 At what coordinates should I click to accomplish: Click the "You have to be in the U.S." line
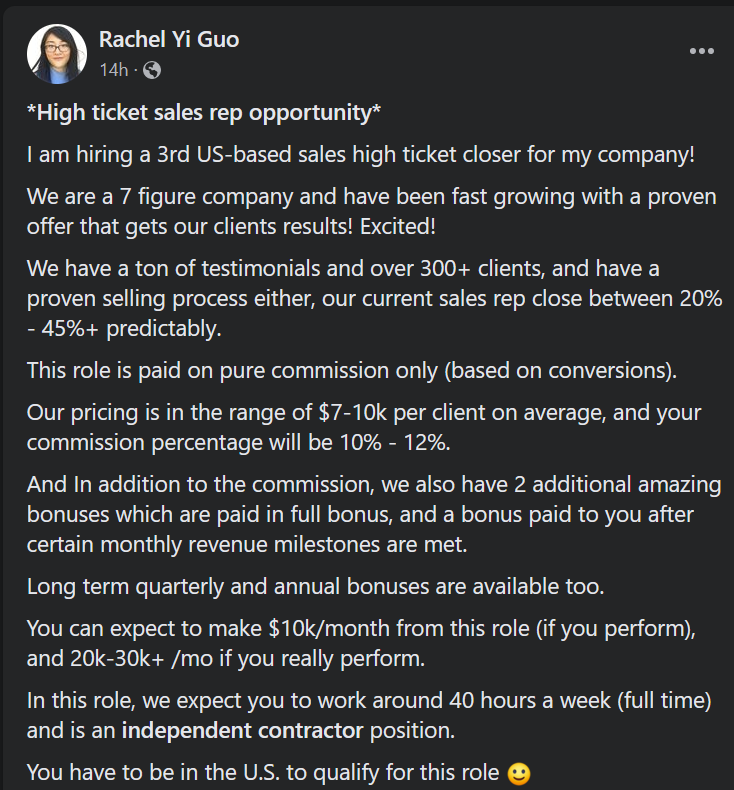263,773
